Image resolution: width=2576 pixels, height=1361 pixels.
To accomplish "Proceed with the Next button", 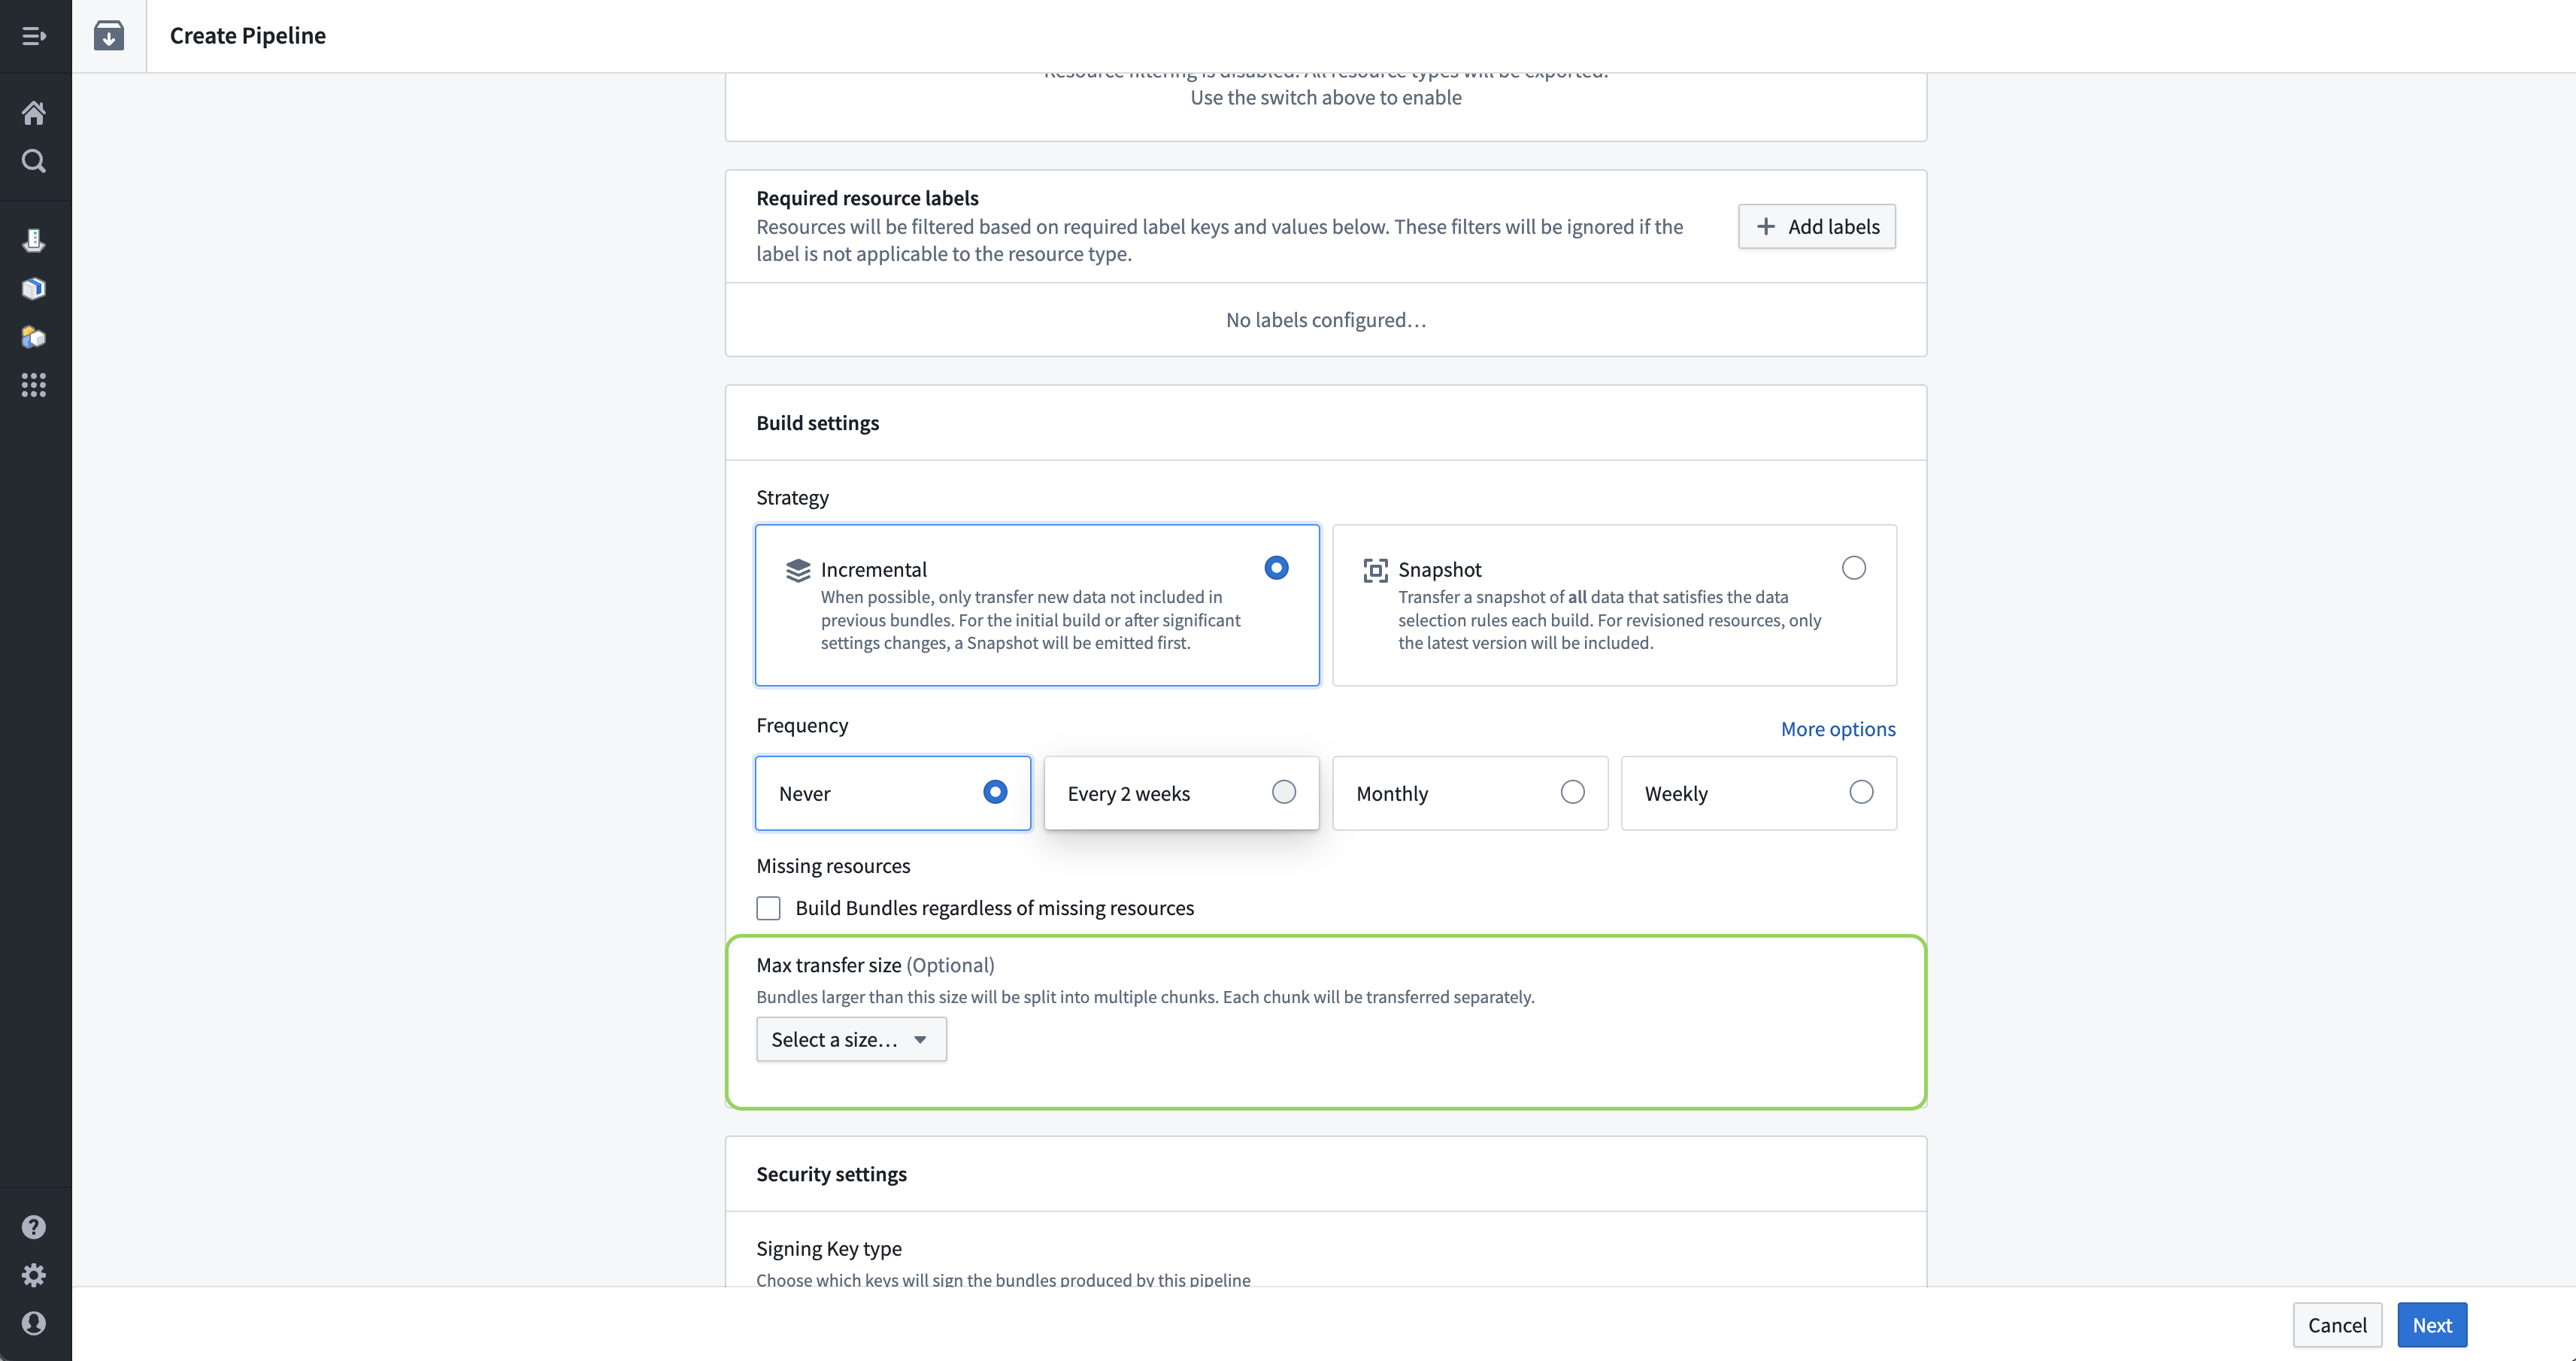I will tap(2432, 1325).
